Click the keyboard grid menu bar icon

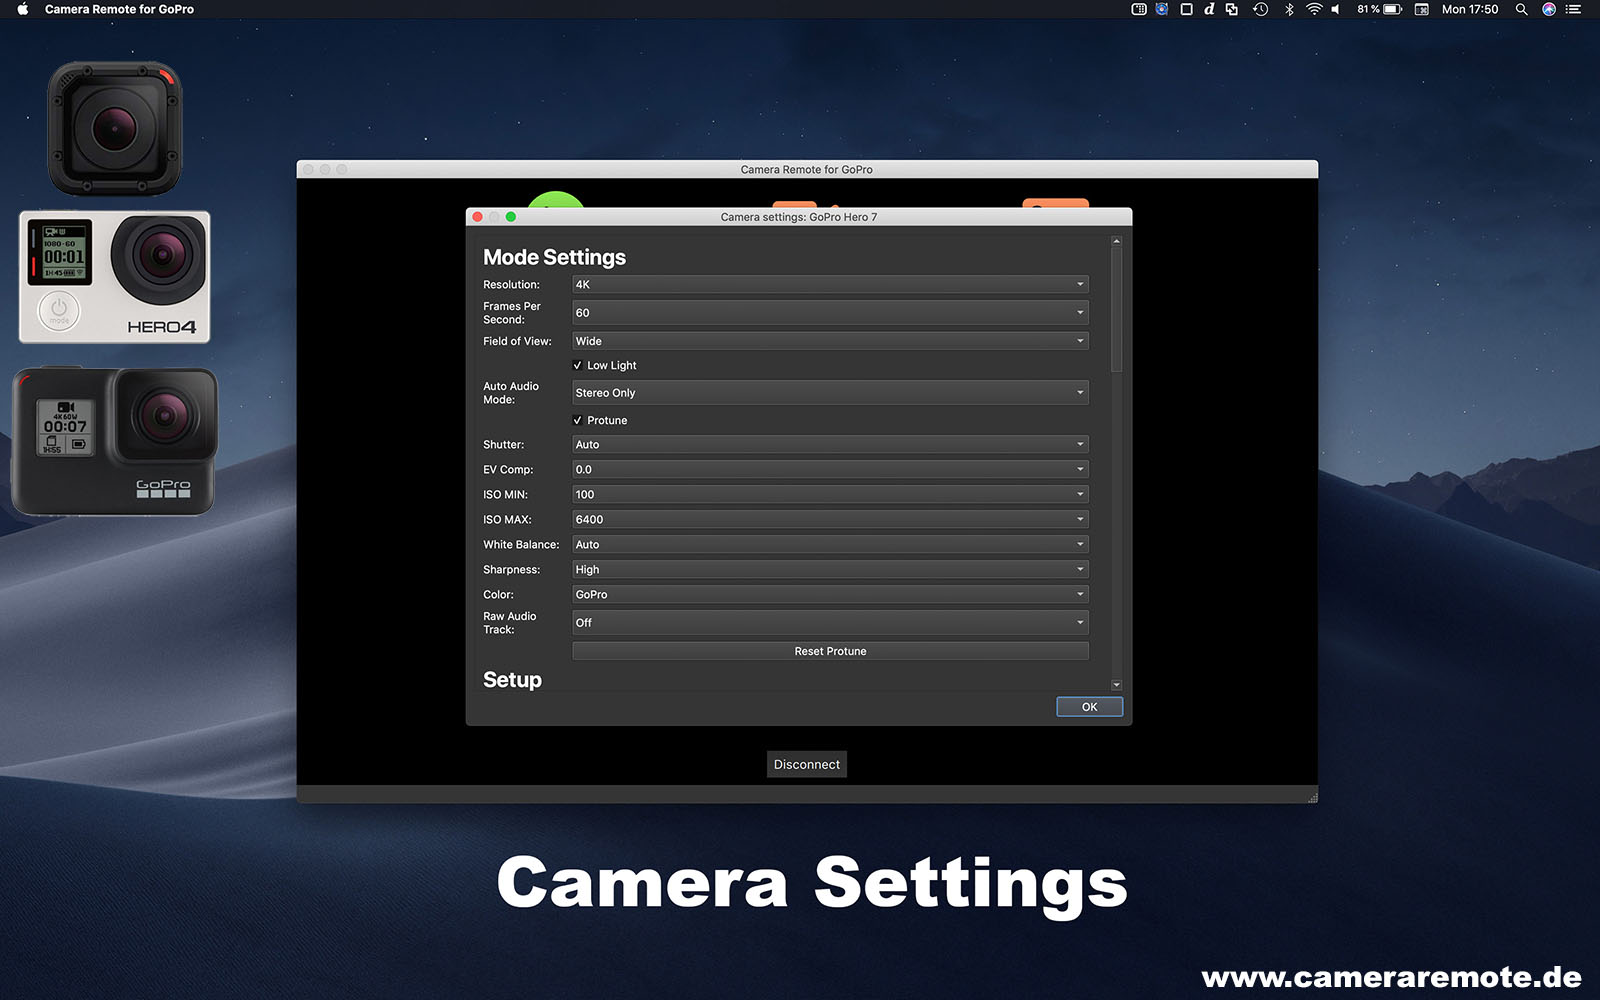coord(1139,9)
